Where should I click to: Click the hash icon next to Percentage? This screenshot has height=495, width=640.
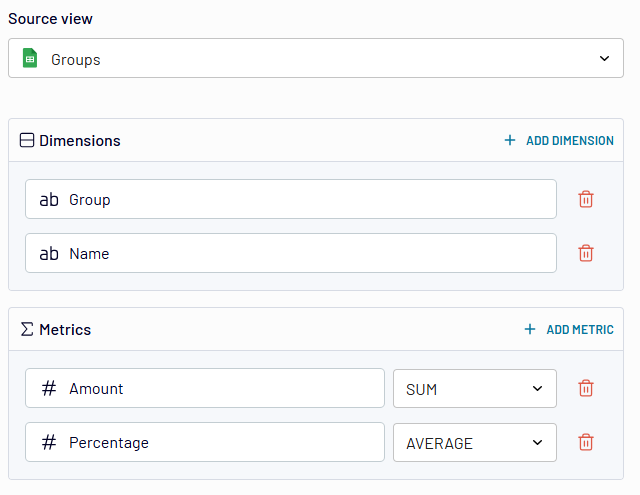(x=49, y=443)
